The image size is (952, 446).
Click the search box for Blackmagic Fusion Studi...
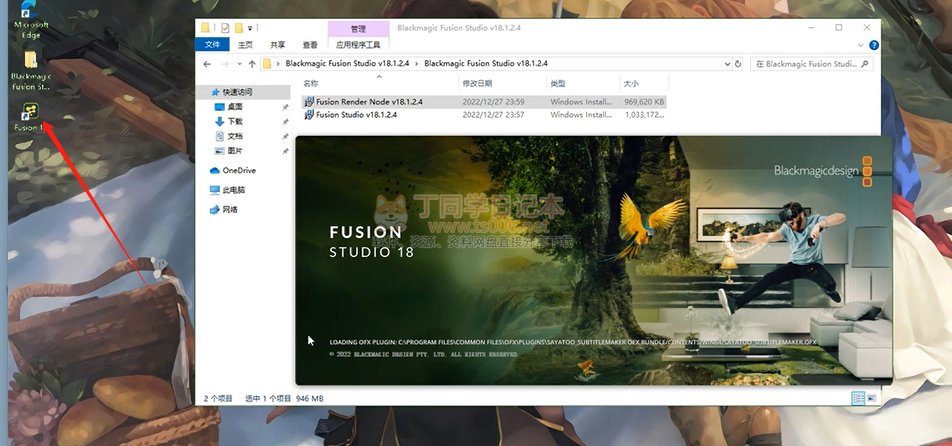pos(812,64)
